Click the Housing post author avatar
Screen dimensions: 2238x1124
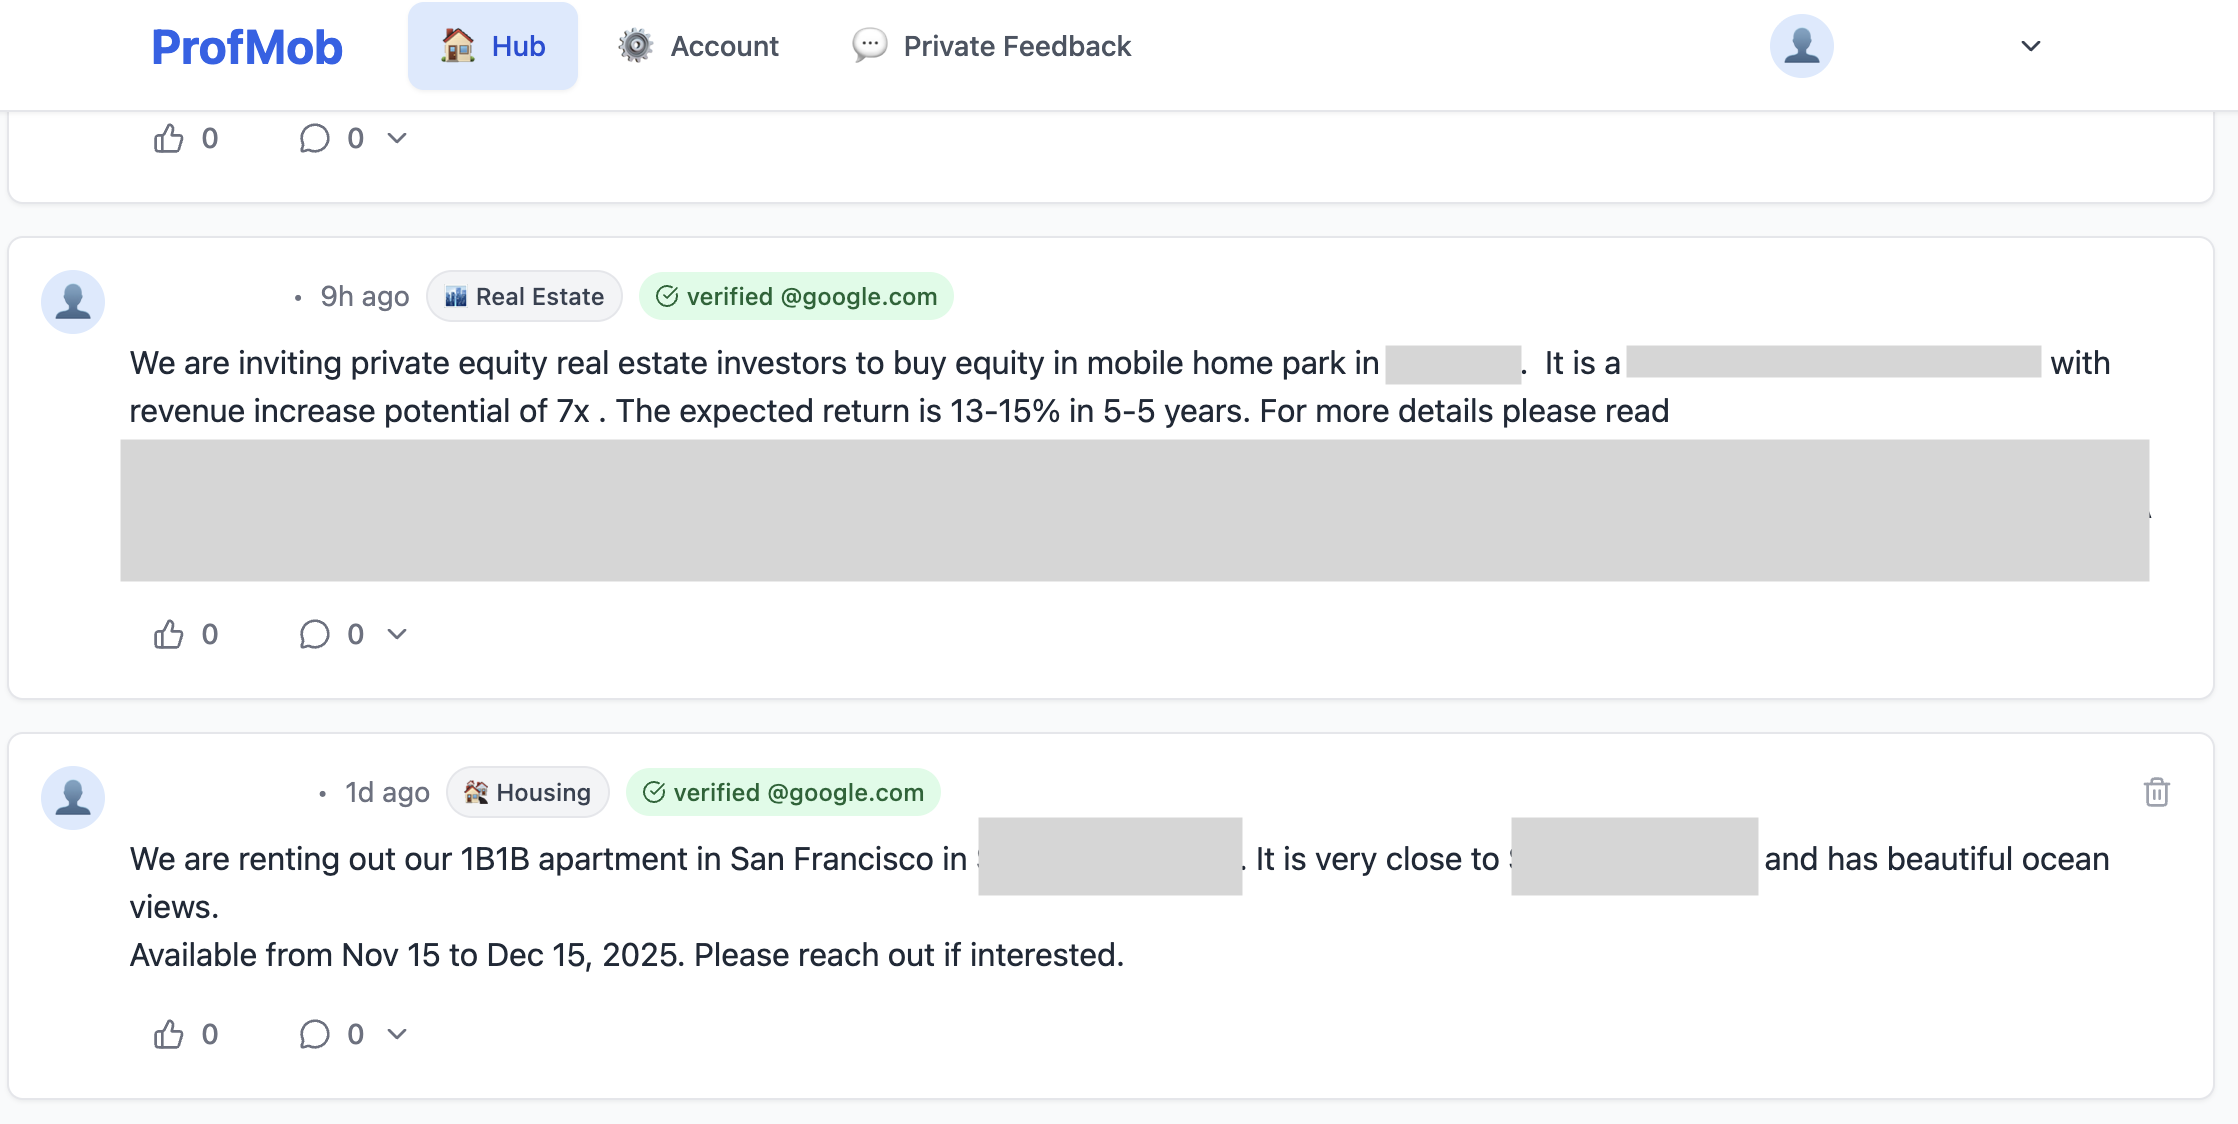click(73, 797)
